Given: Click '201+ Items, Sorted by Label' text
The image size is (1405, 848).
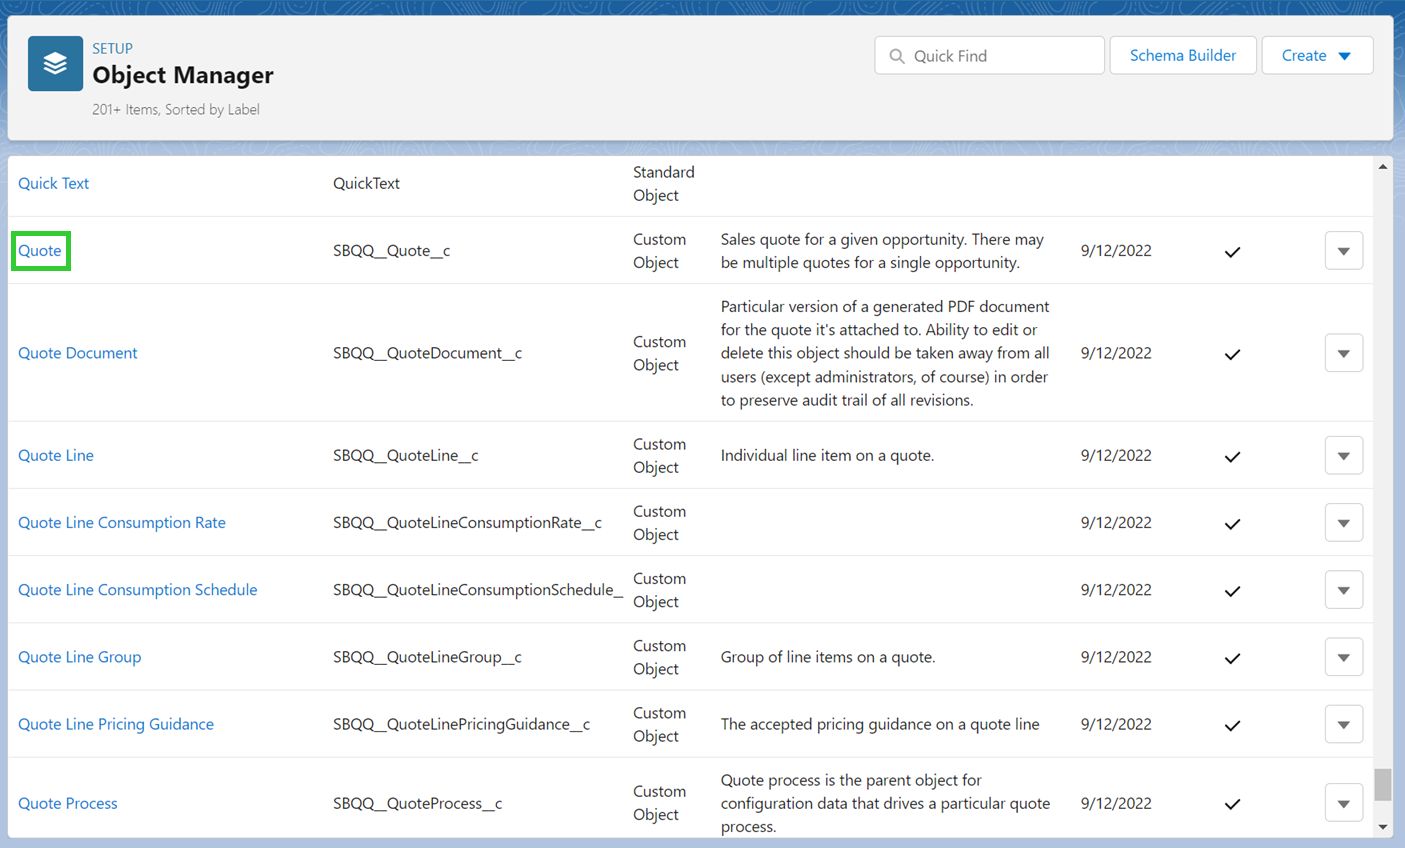Looking at the screenshot, I should click(x=176, y=109).
